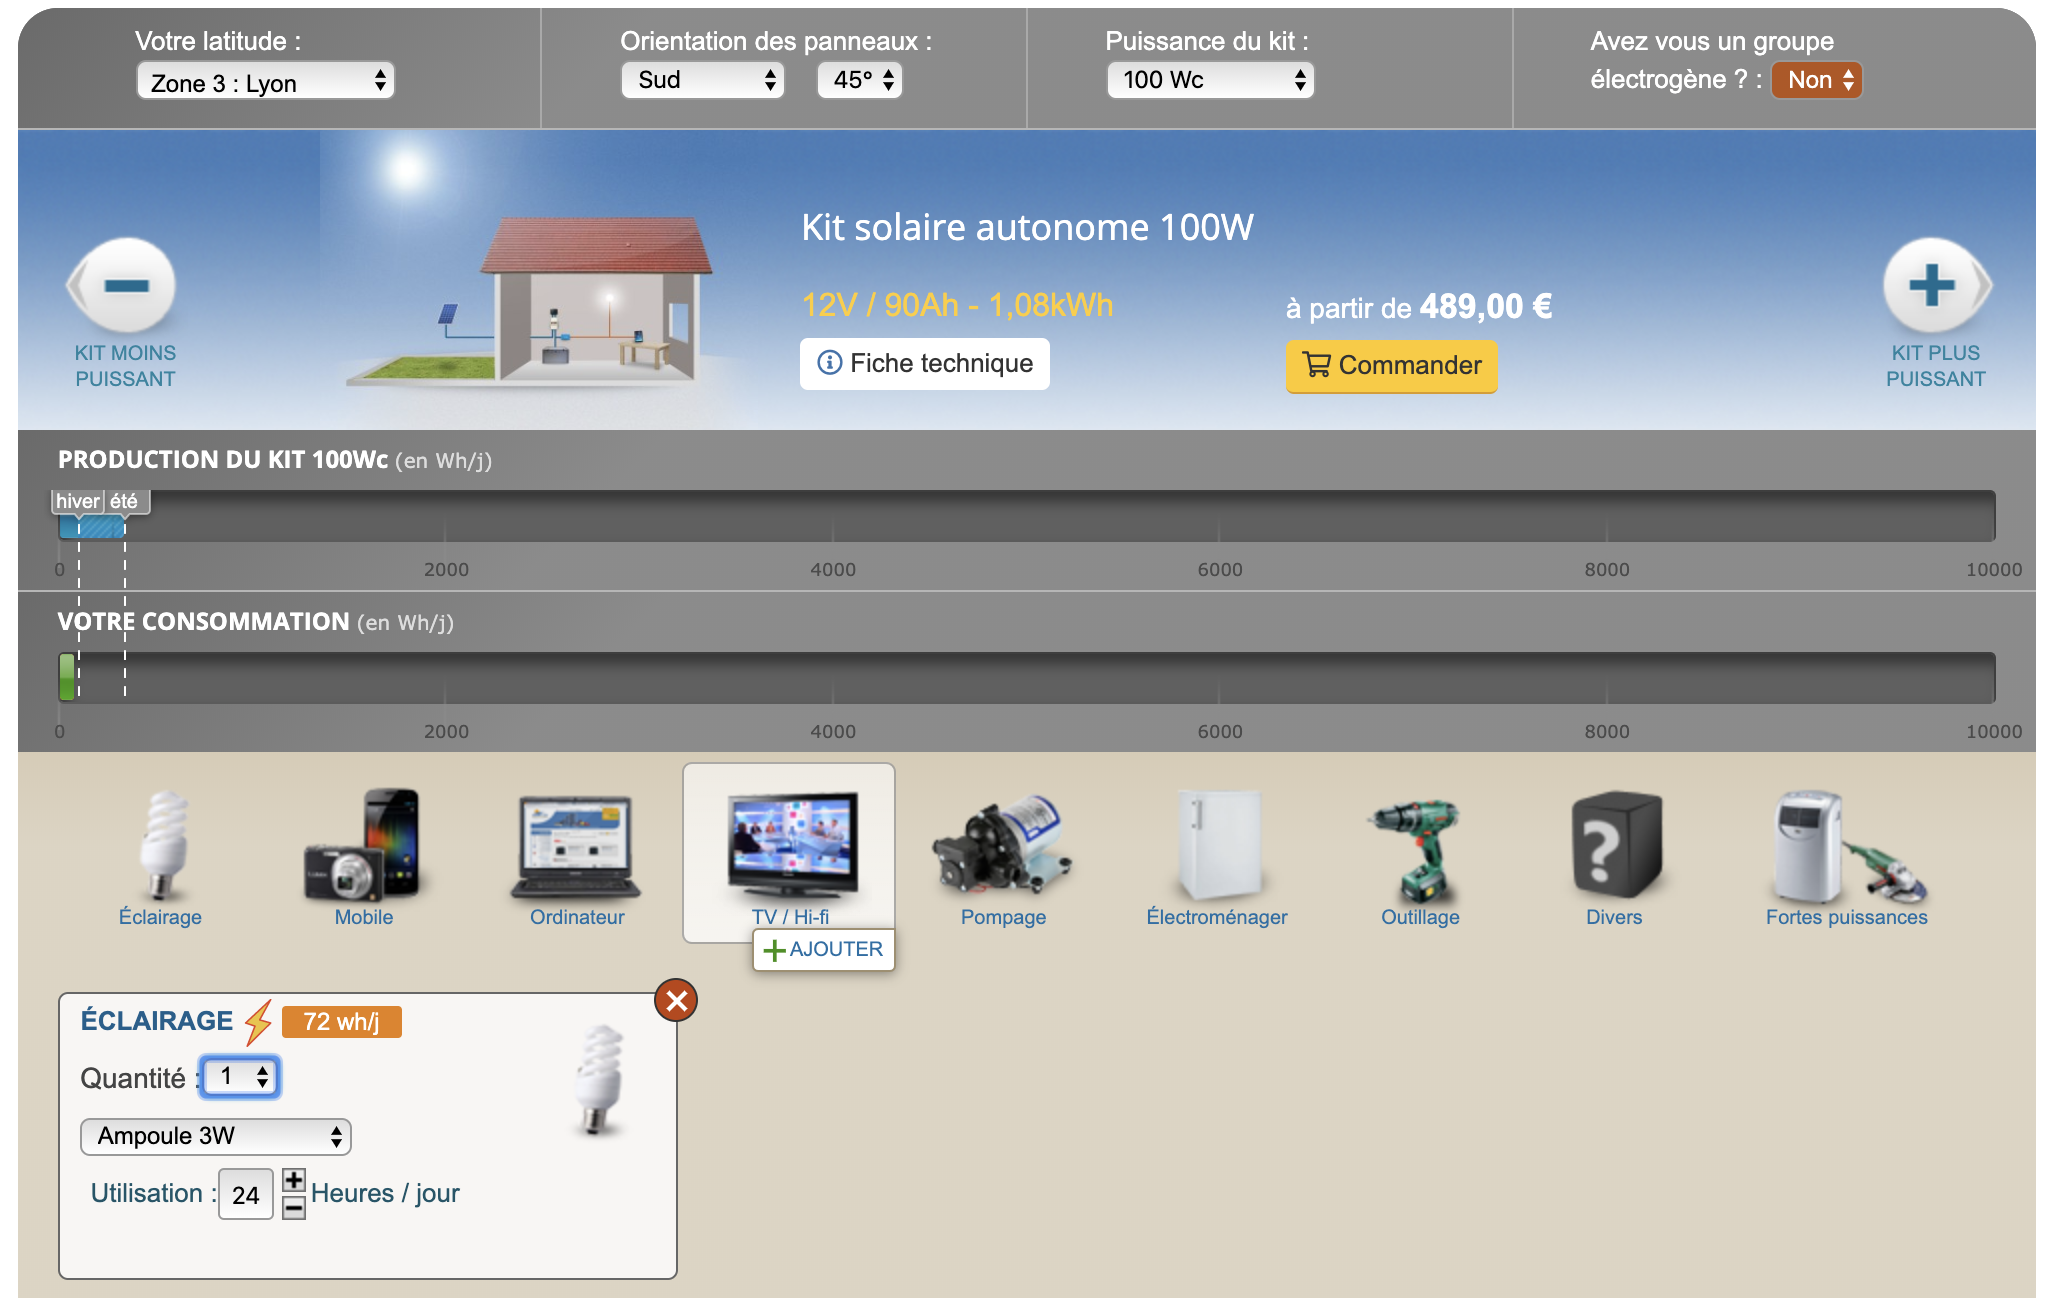Pick the Outillage drill category icon
Image resolution: width=2052 pixels, height=1298 pixels.
point(1419,848)
